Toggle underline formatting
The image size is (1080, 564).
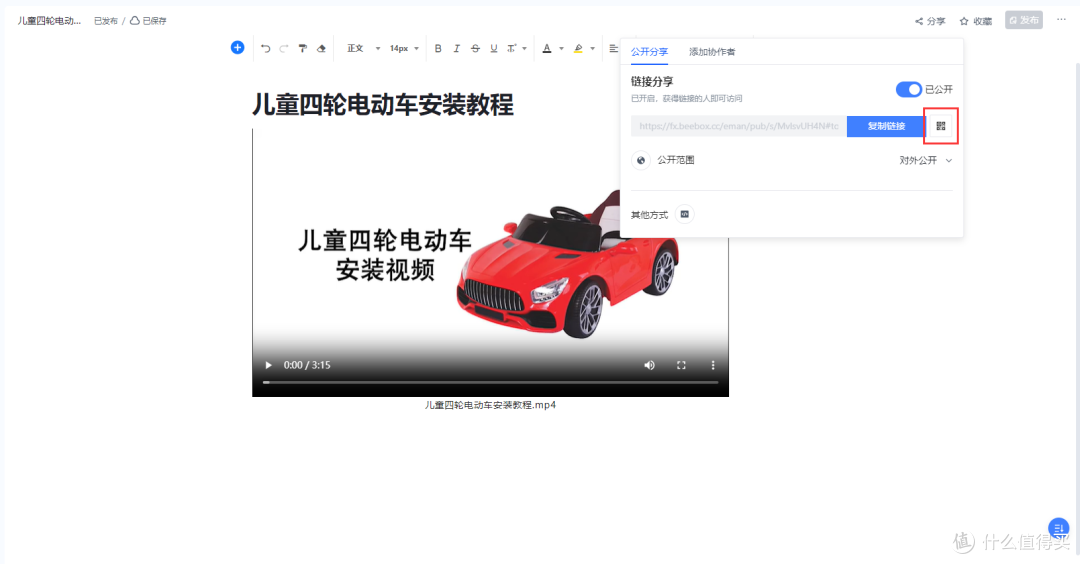pyautogui.click(x=494, y=48)
